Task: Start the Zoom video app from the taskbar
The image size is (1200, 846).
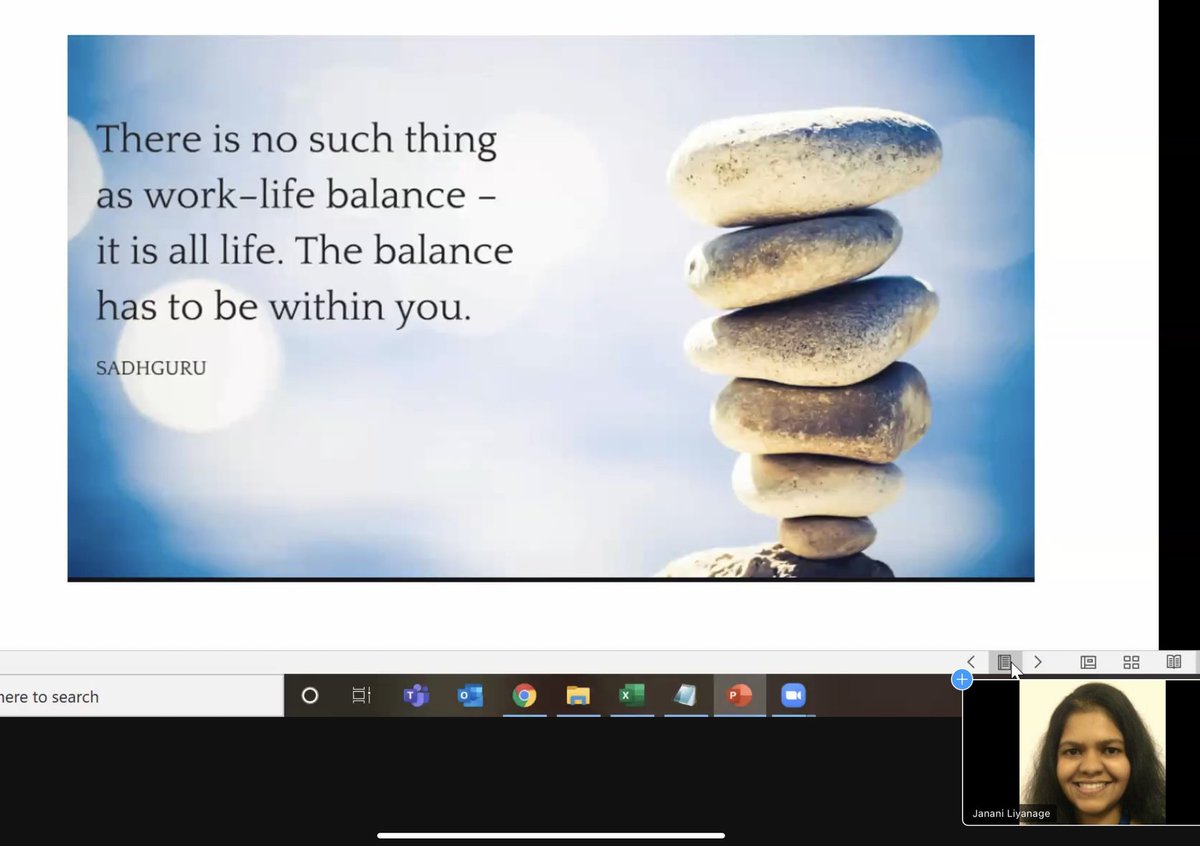Action: tap(793, 696)
